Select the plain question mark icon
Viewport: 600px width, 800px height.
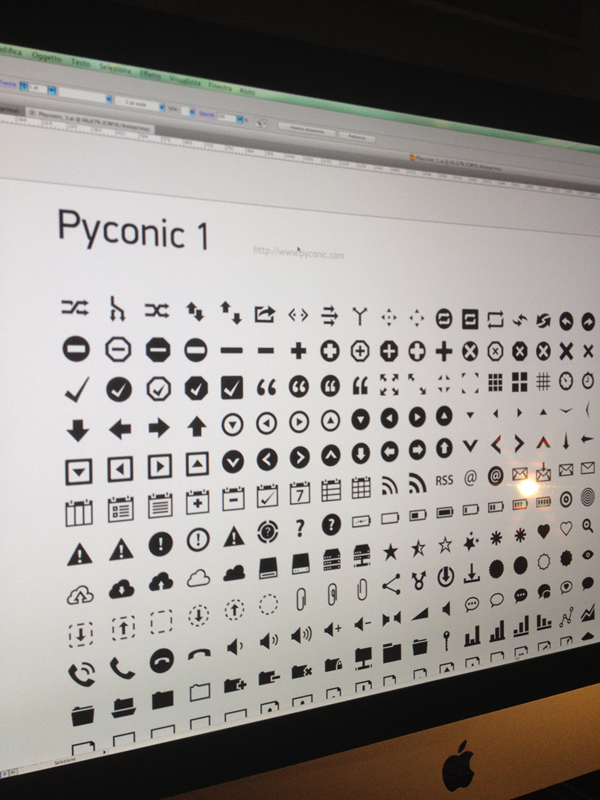pos(300,528)
